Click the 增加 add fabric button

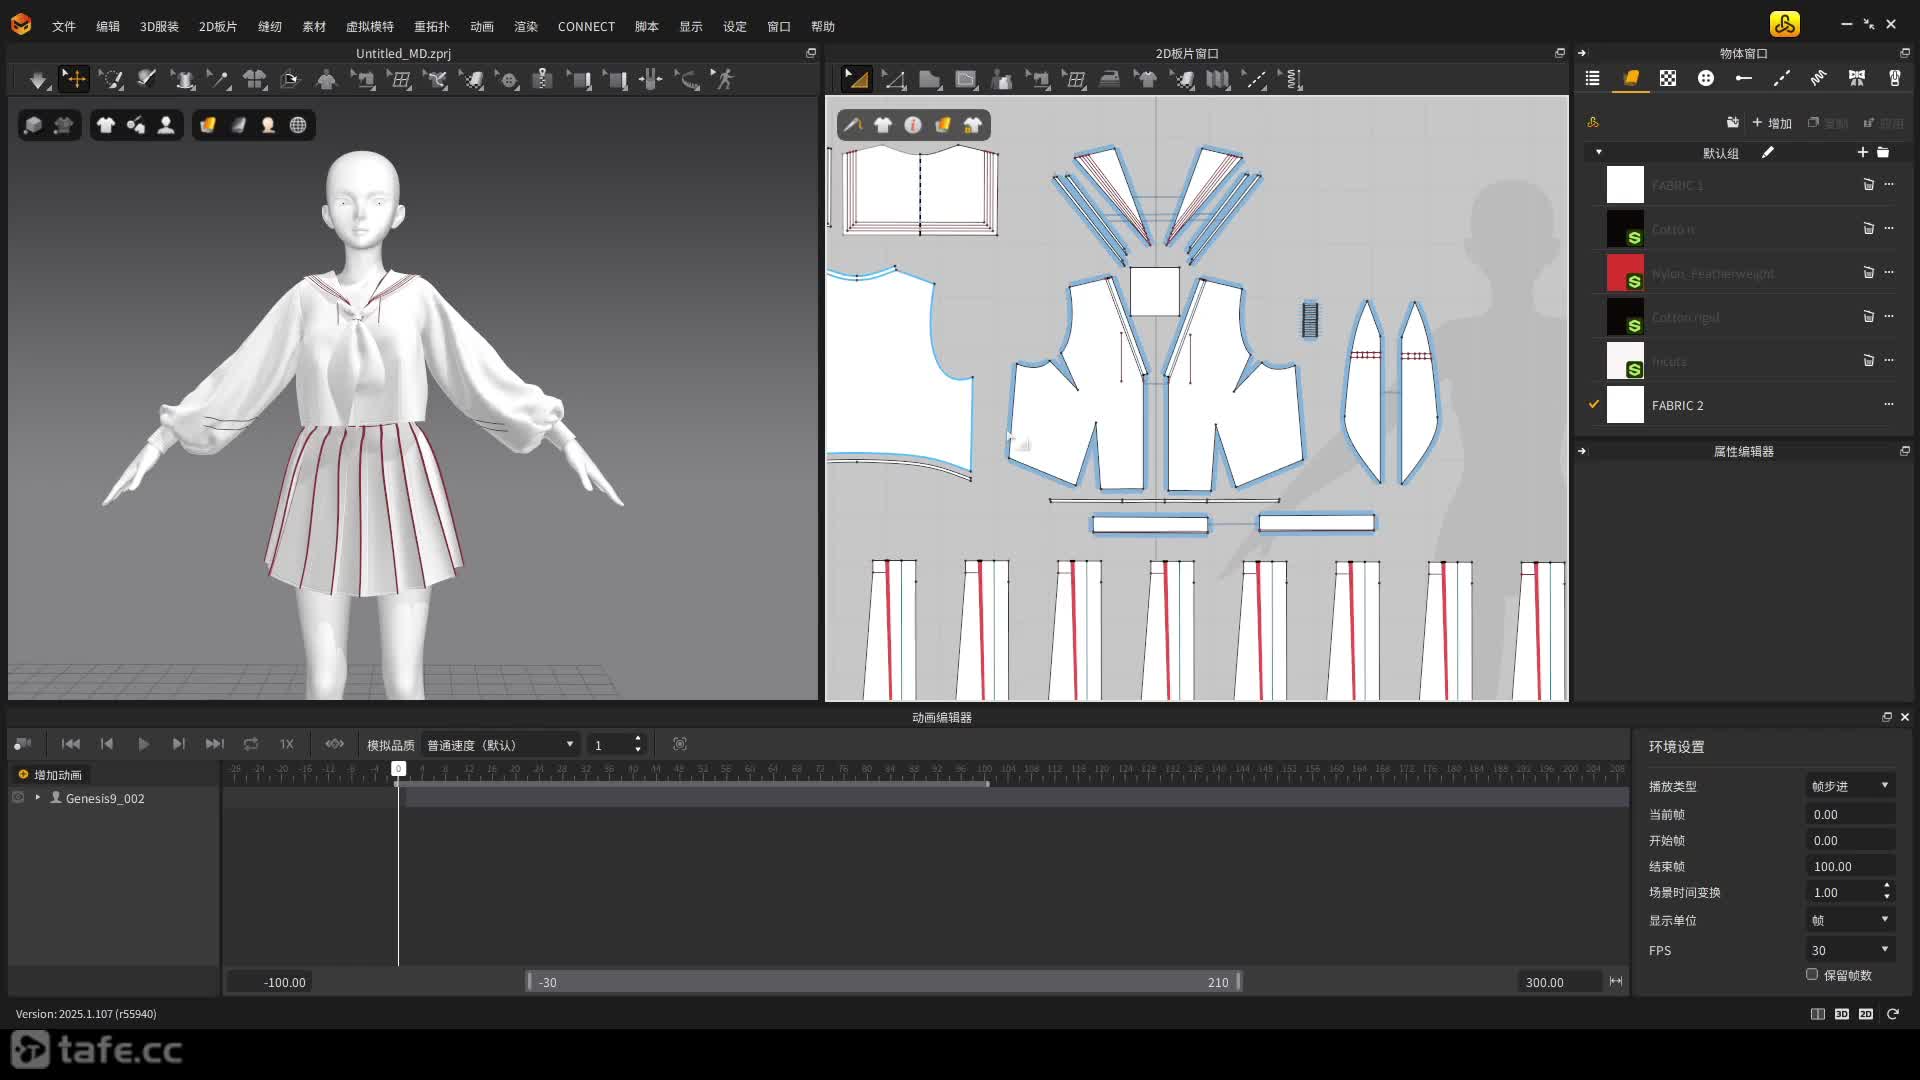tap(1772, 123)
